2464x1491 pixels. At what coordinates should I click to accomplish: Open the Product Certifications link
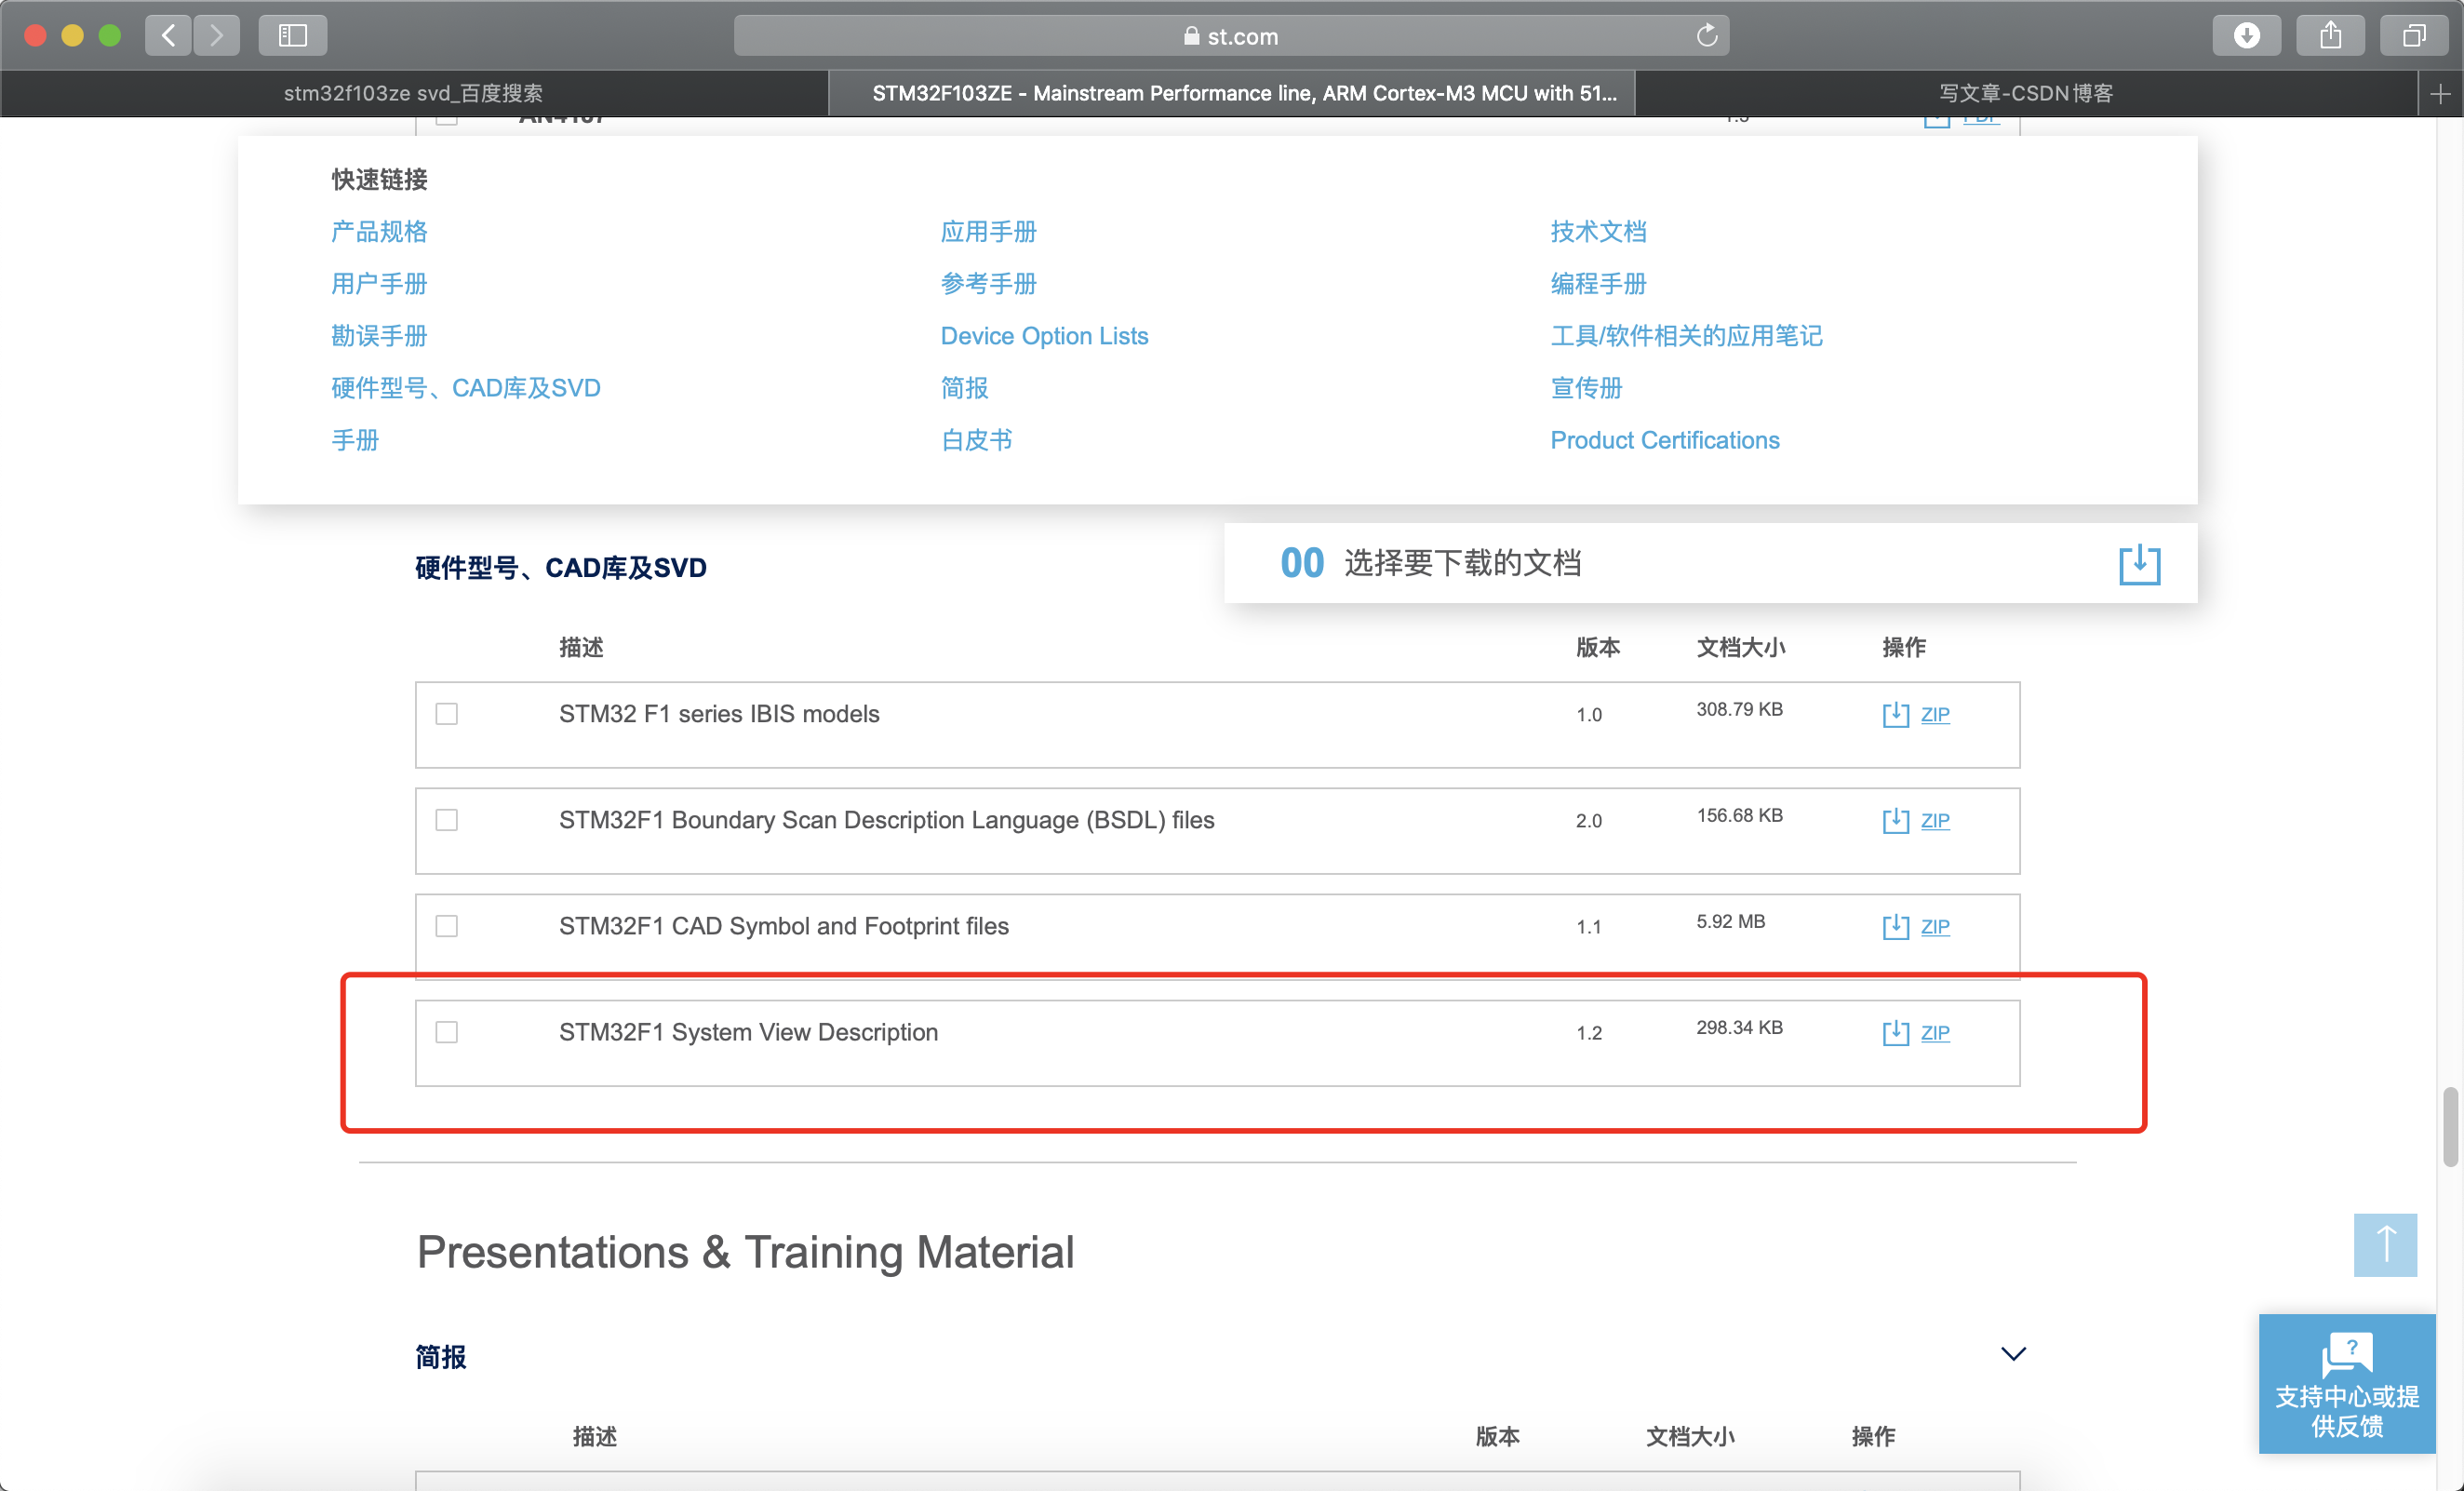(1665, 440)
